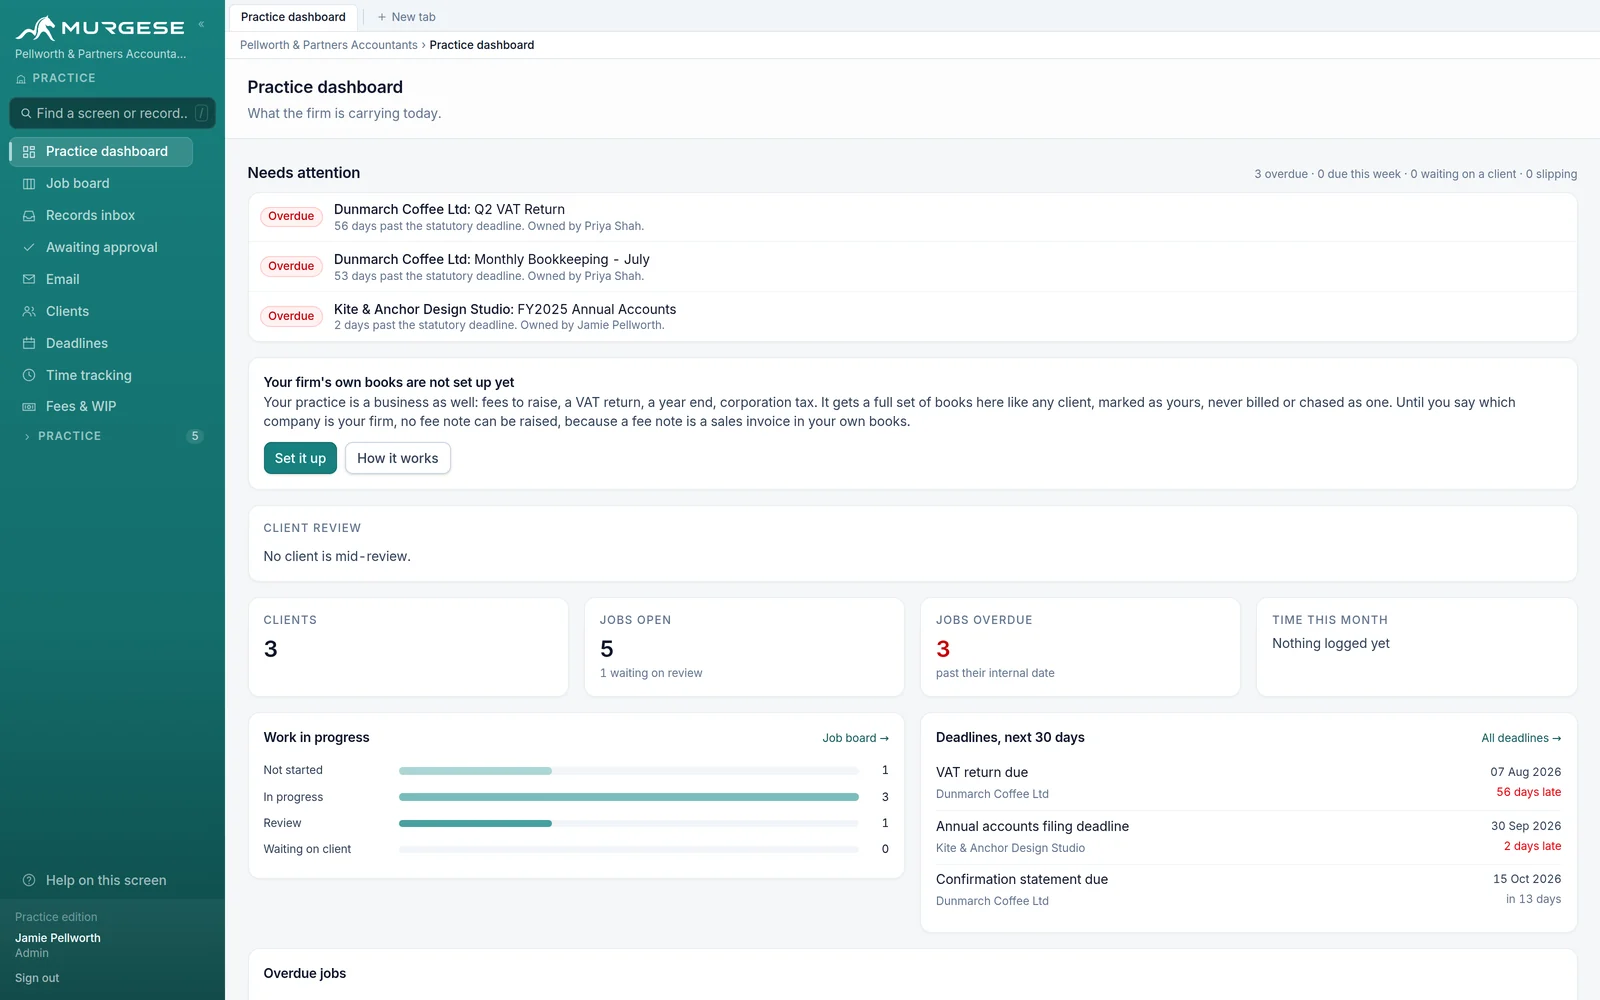Click the search magnifier icon
Viewport: 1600px width, 1000px height.
26,113
